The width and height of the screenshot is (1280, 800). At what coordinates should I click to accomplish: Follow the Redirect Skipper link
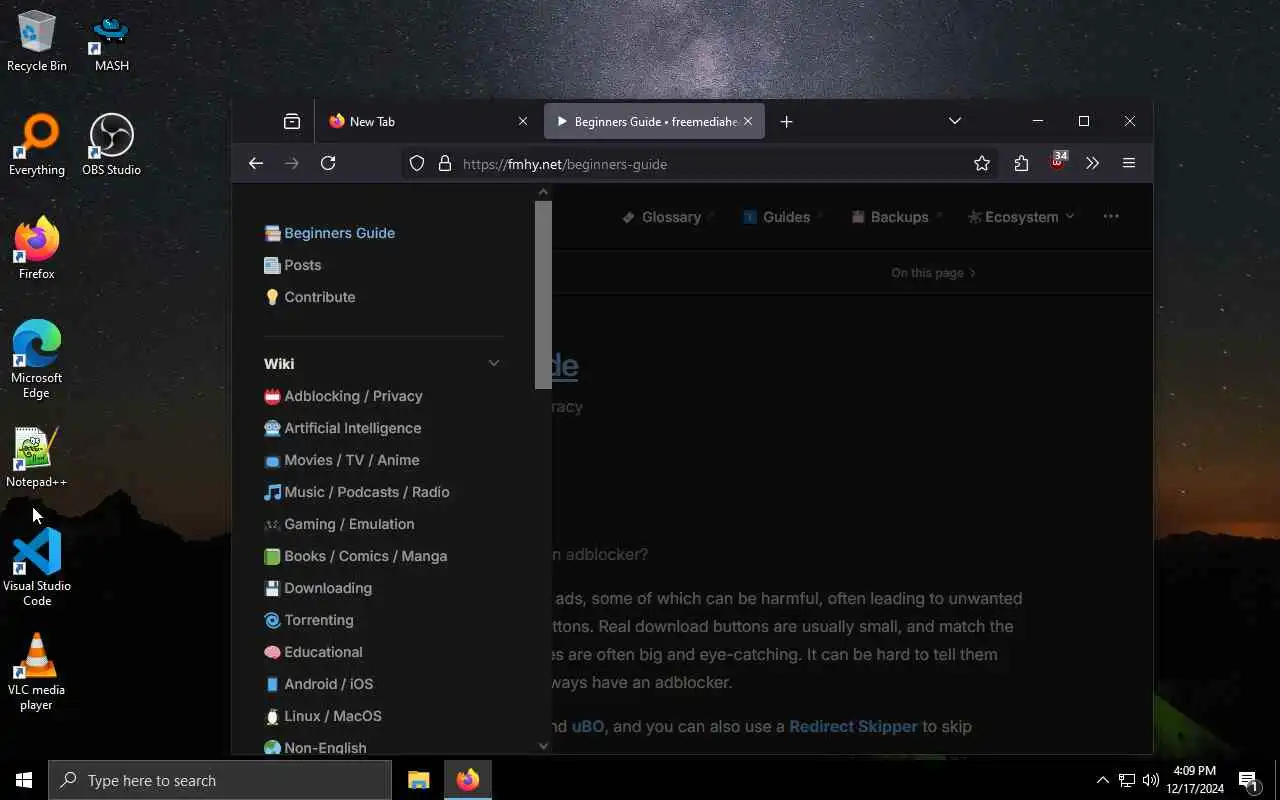(853, 726)
